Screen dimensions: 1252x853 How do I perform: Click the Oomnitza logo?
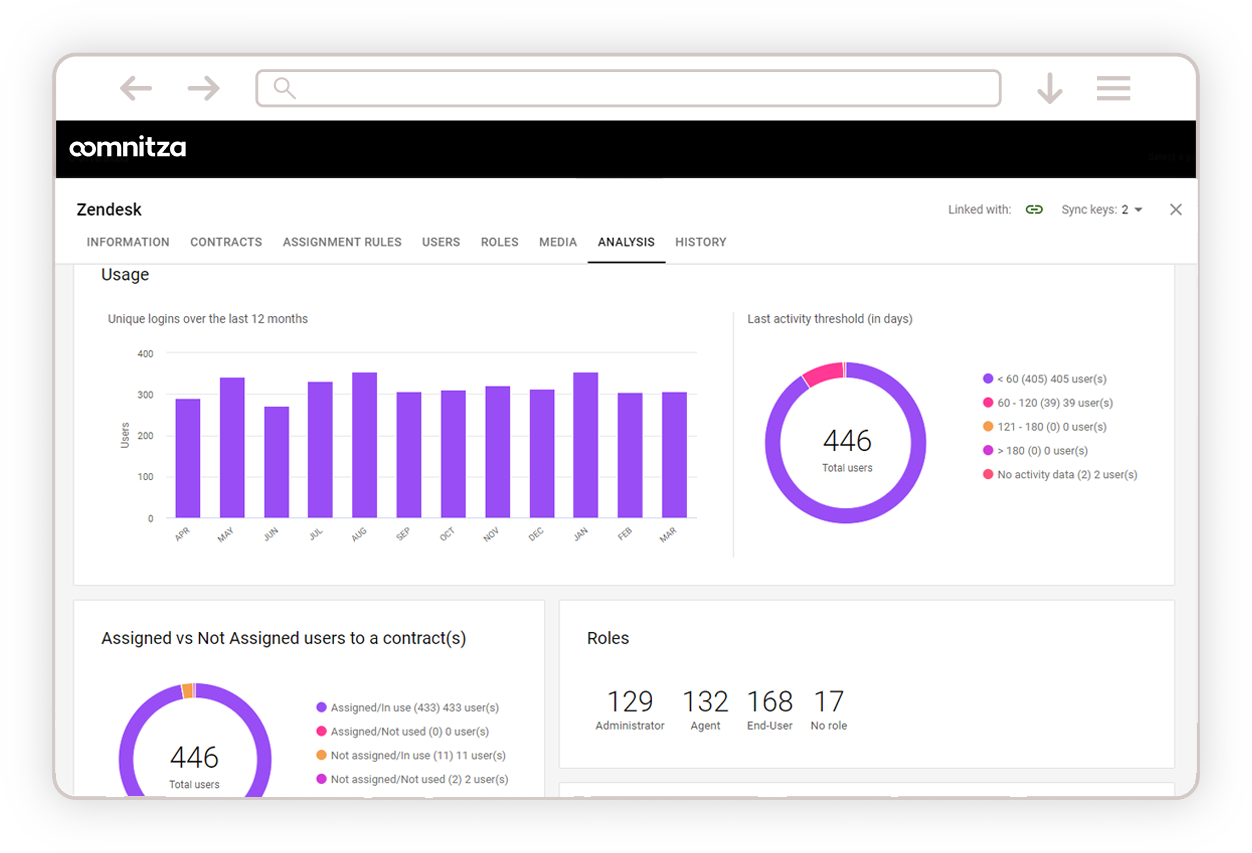point(127,148)
